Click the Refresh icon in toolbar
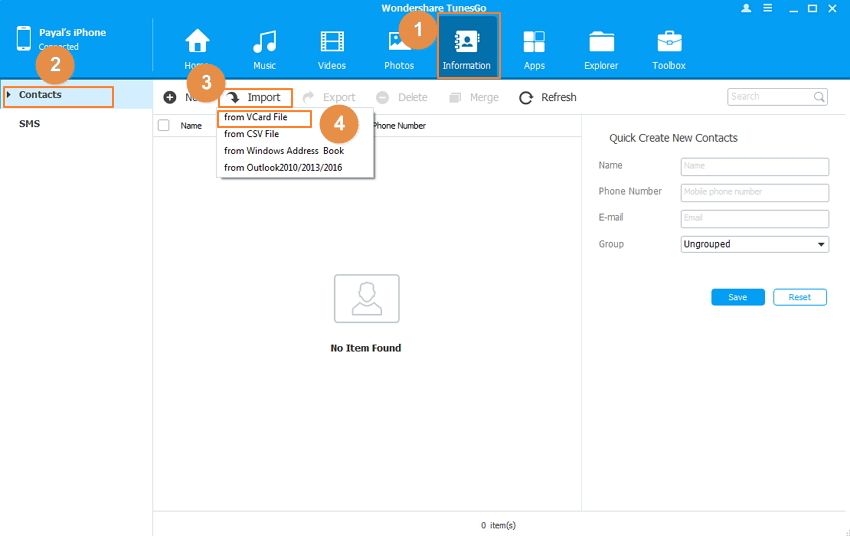 (526, 98)
